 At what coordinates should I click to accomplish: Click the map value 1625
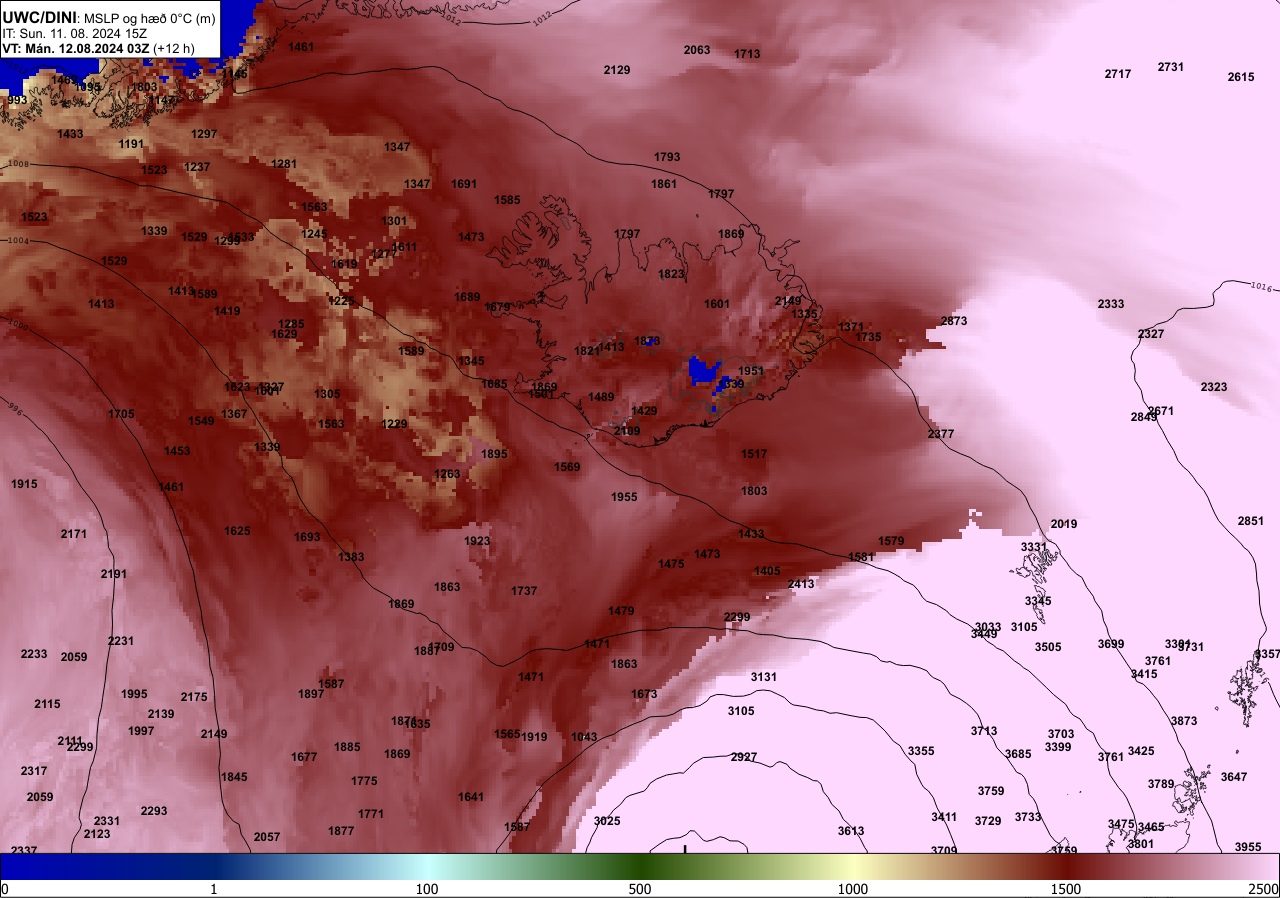[x=237, y=531]
